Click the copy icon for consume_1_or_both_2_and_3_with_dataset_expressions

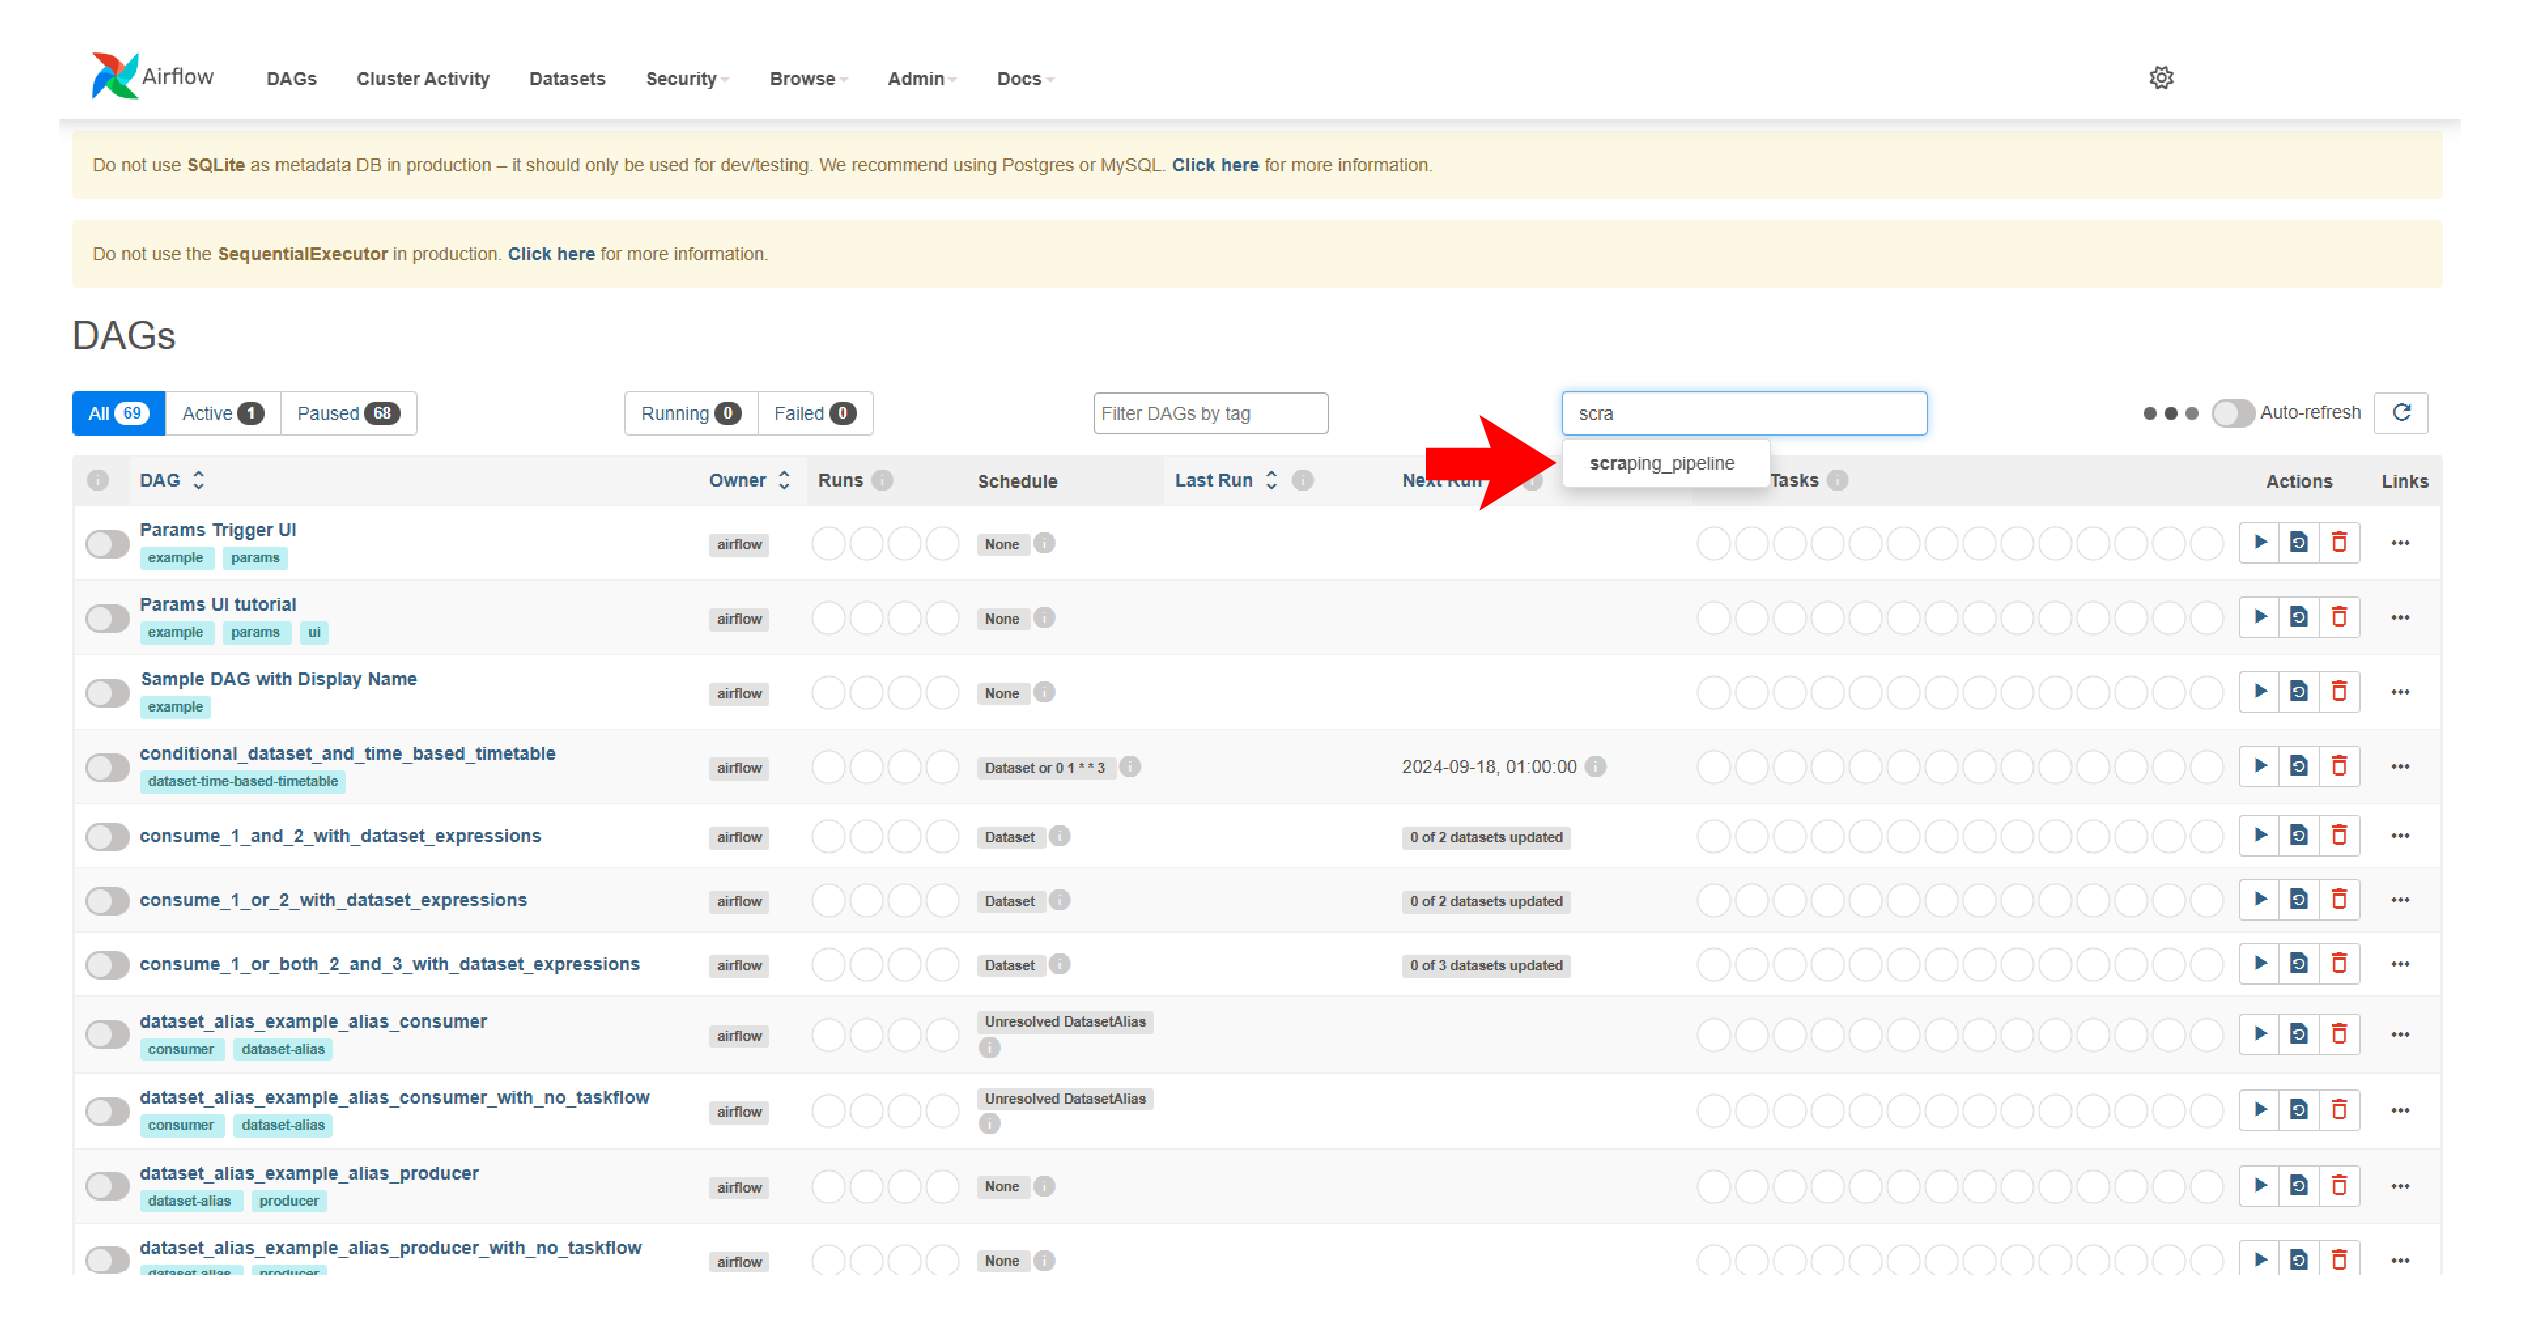click(2301, 964)
